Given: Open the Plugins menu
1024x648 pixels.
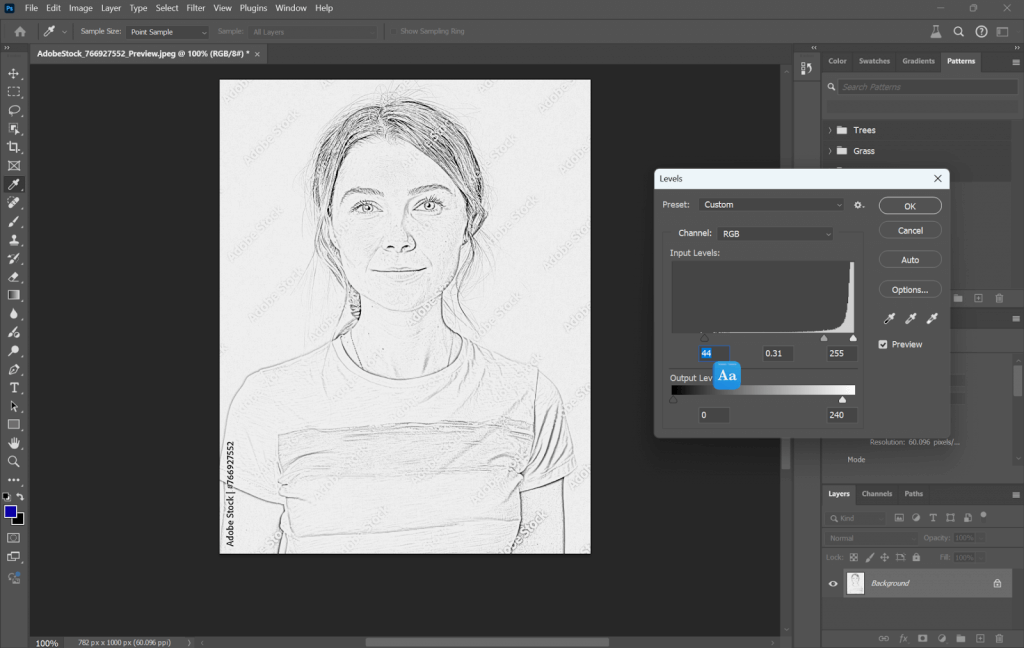Looking at the screenshot, I should [253, 8].
